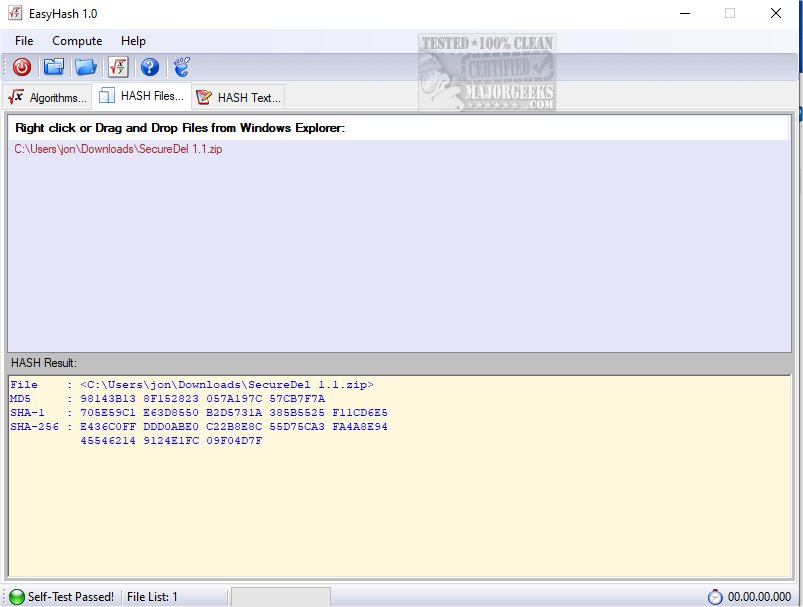
Task: Click SHA-256 continuation line 45546214
Action: click(171, 441)
